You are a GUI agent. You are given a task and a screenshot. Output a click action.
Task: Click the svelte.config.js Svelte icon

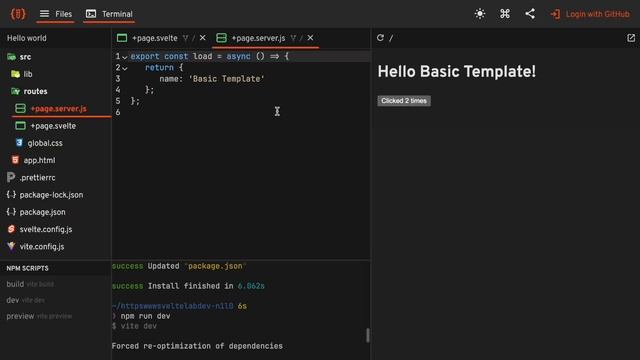[11, 229]
